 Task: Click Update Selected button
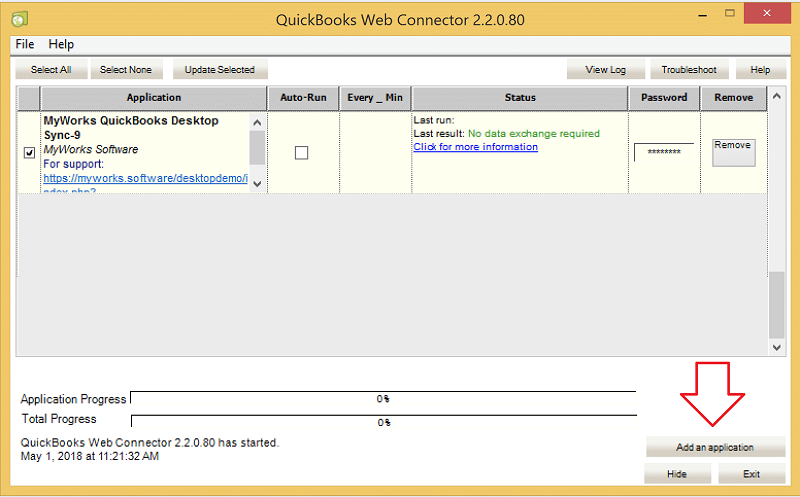[220, 69]
